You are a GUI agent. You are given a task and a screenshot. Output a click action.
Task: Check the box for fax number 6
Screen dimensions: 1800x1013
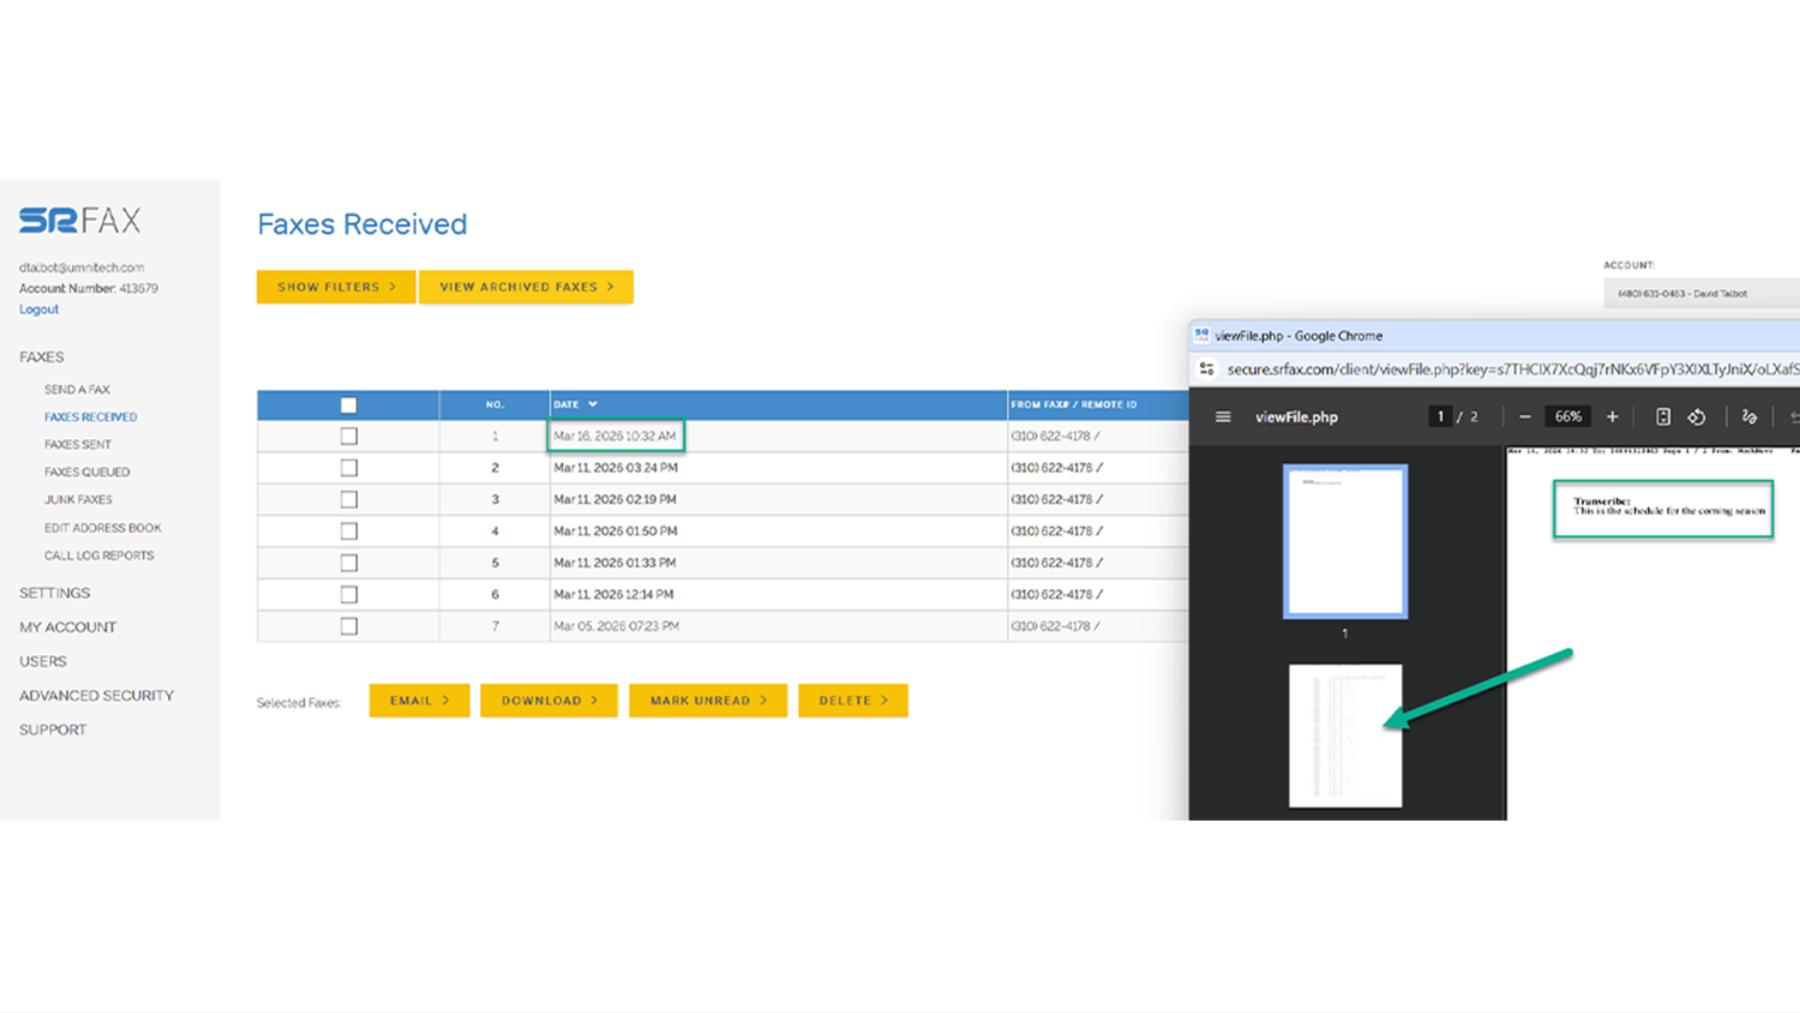pos(348,594)
